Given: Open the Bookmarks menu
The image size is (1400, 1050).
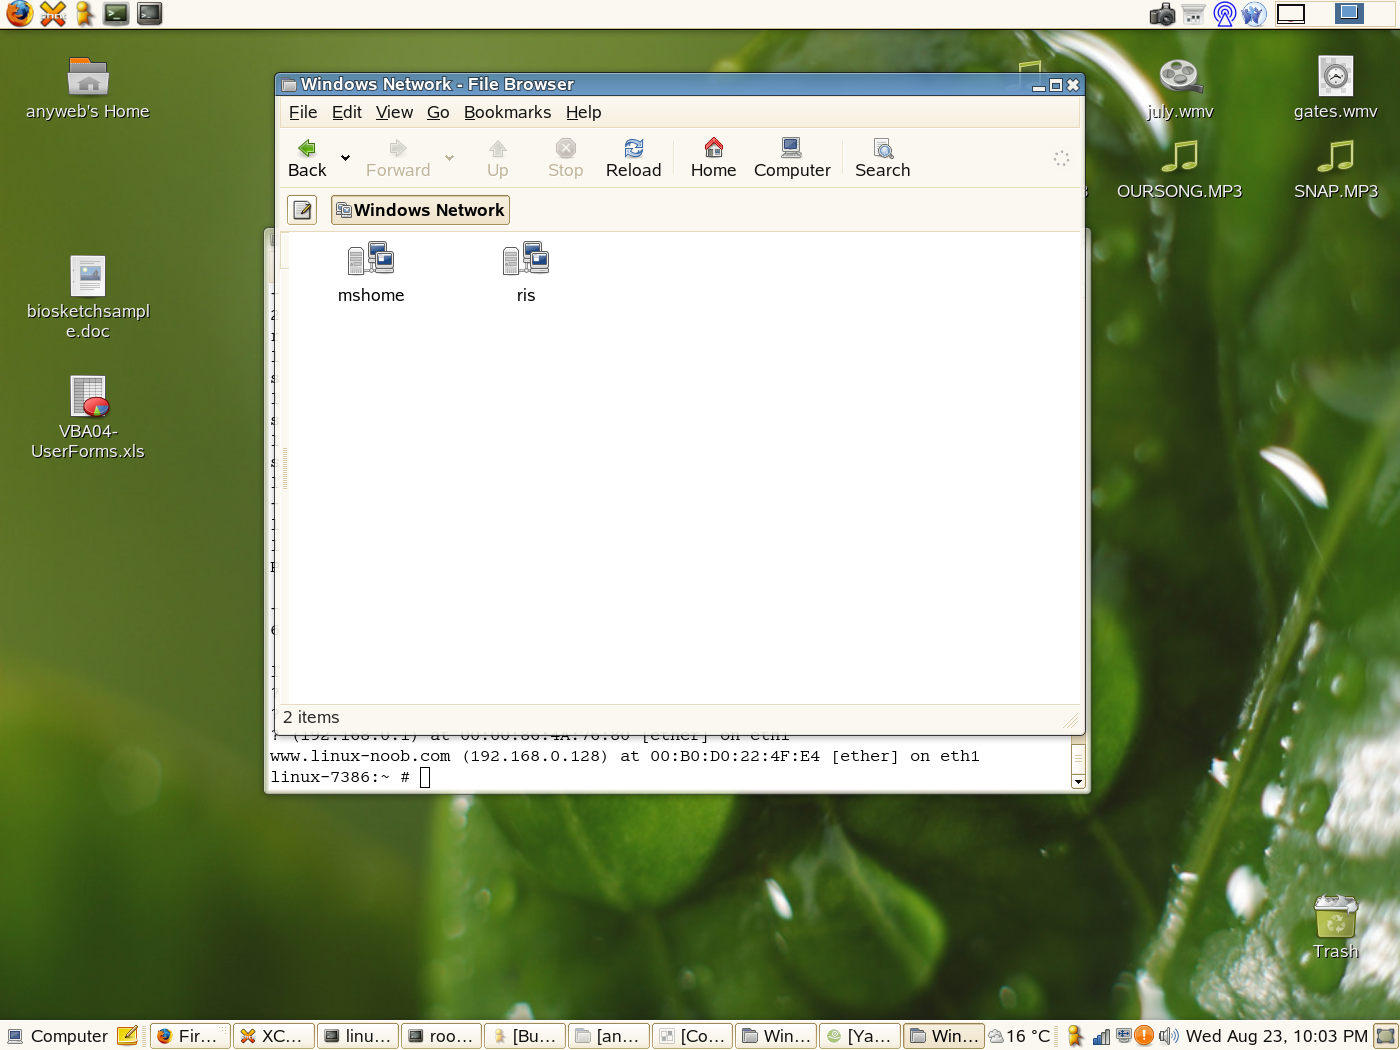Looking at the screenshot, I should click(507, 112).
